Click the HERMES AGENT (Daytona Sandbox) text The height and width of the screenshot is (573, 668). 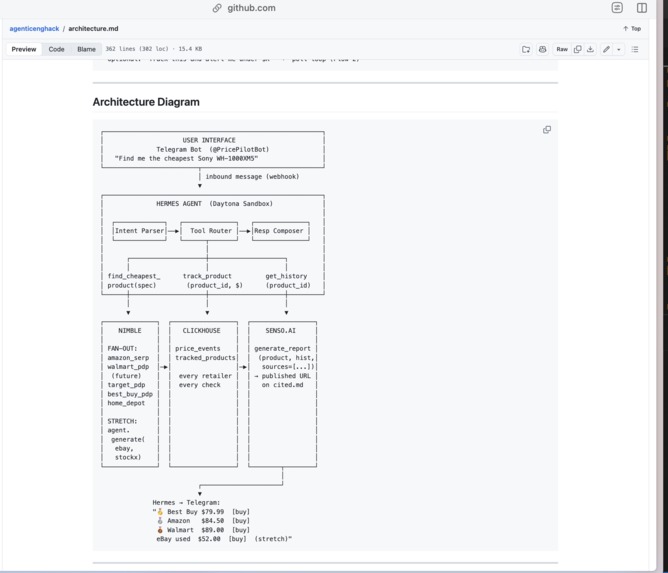pos(214,204)
